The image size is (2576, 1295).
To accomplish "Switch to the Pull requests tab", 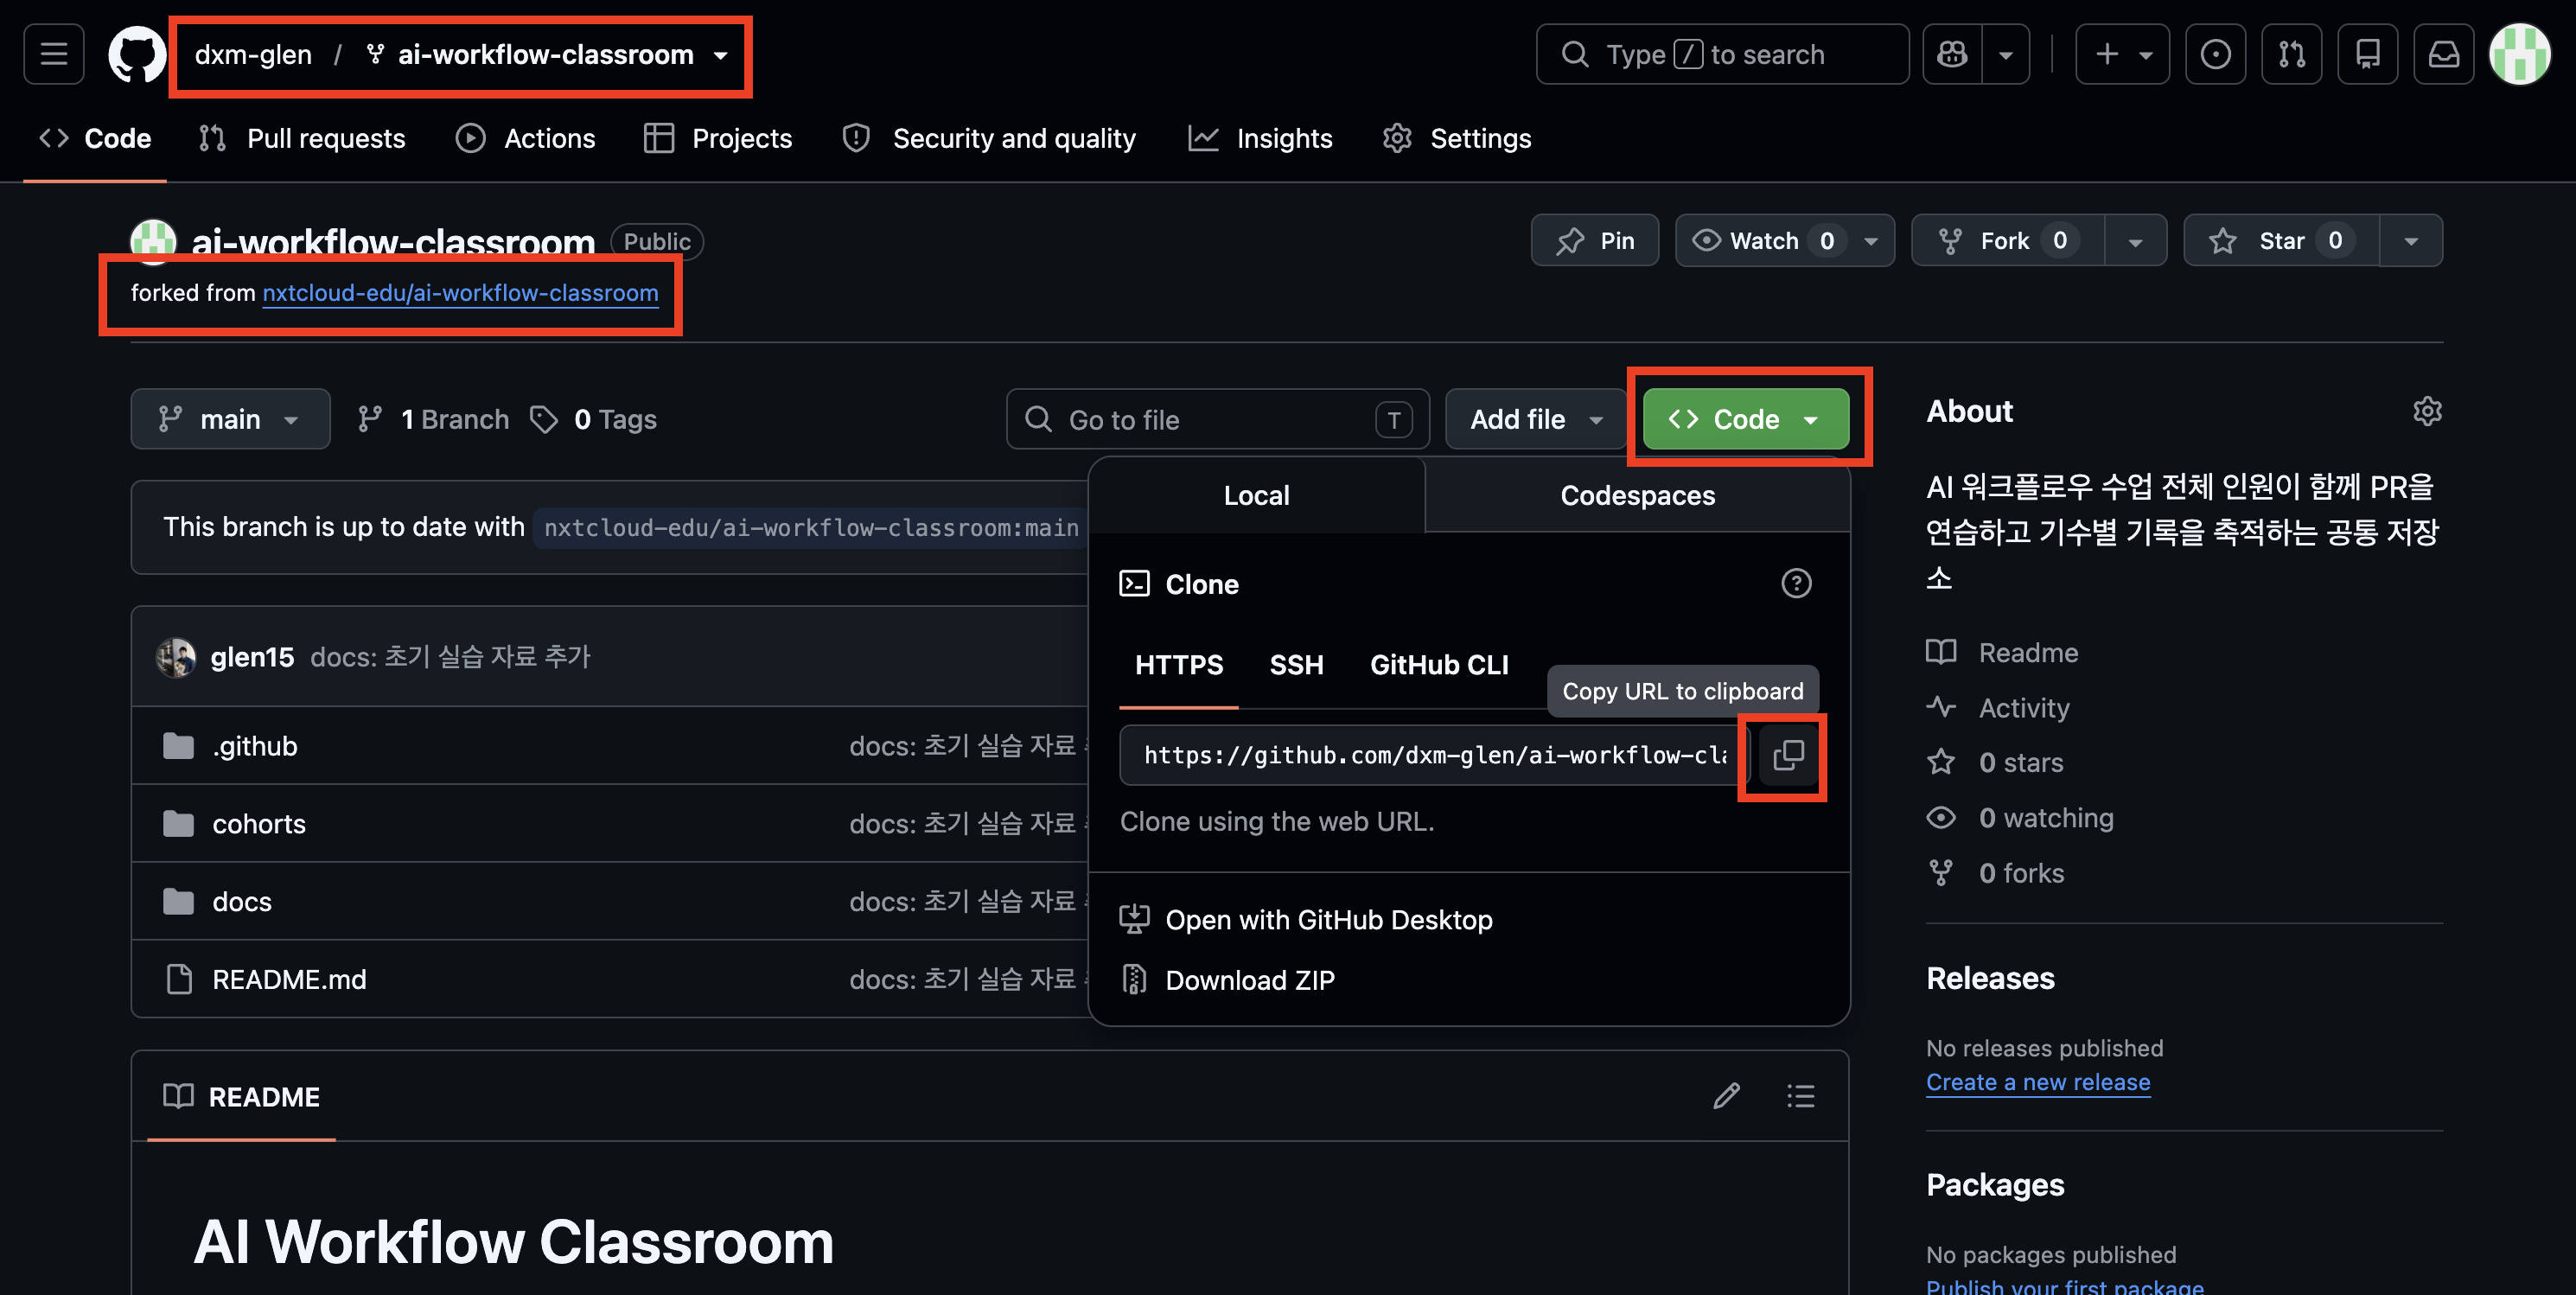I will point(302,138).
